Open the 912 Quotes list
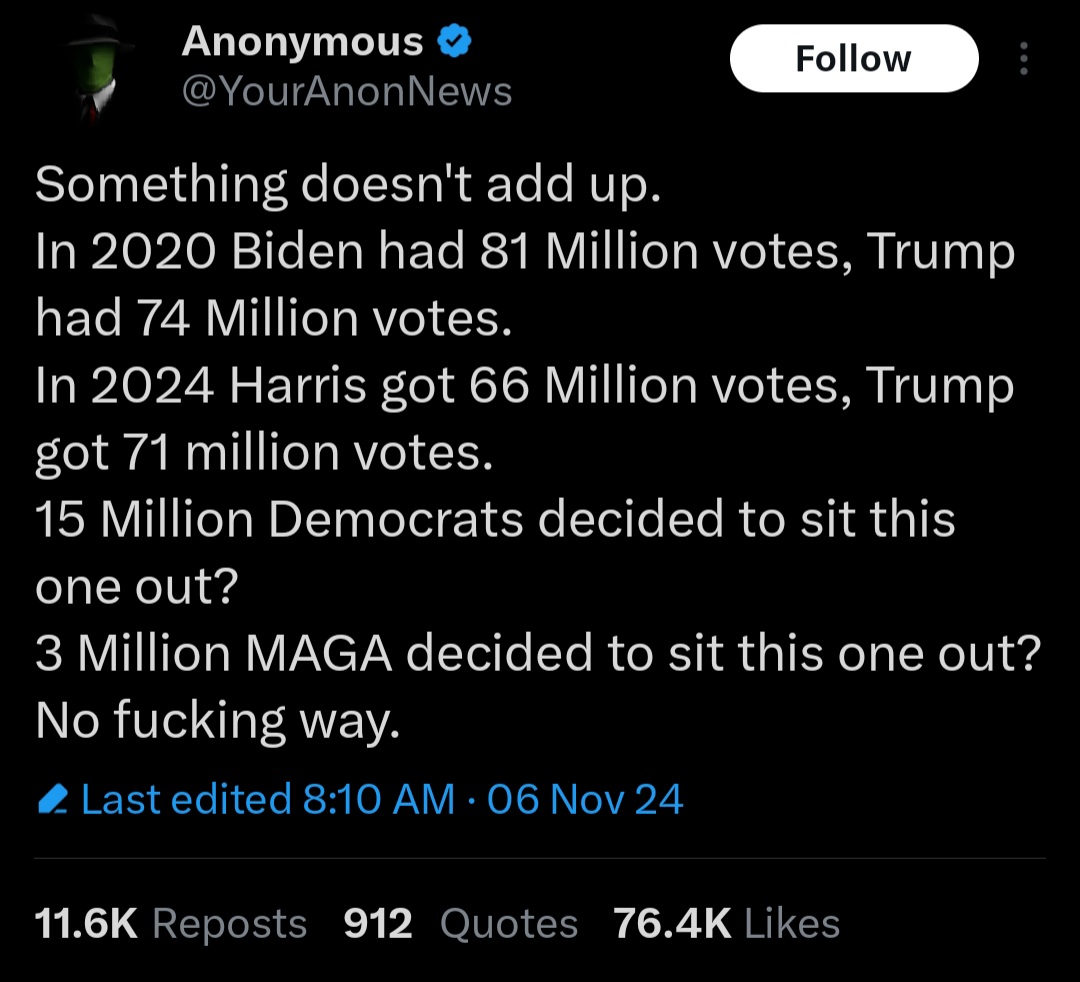 (x=460, y=923)
